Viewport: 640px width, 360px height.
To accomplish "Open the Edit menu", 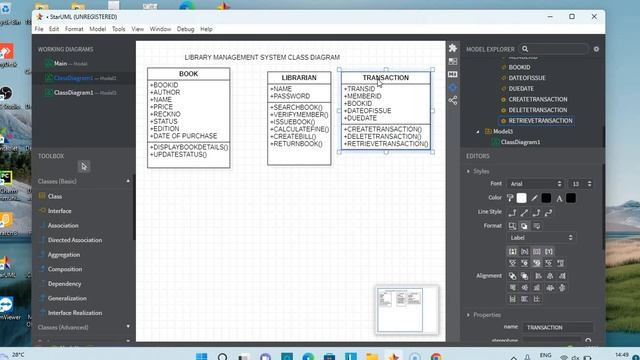I will point(54,29).
